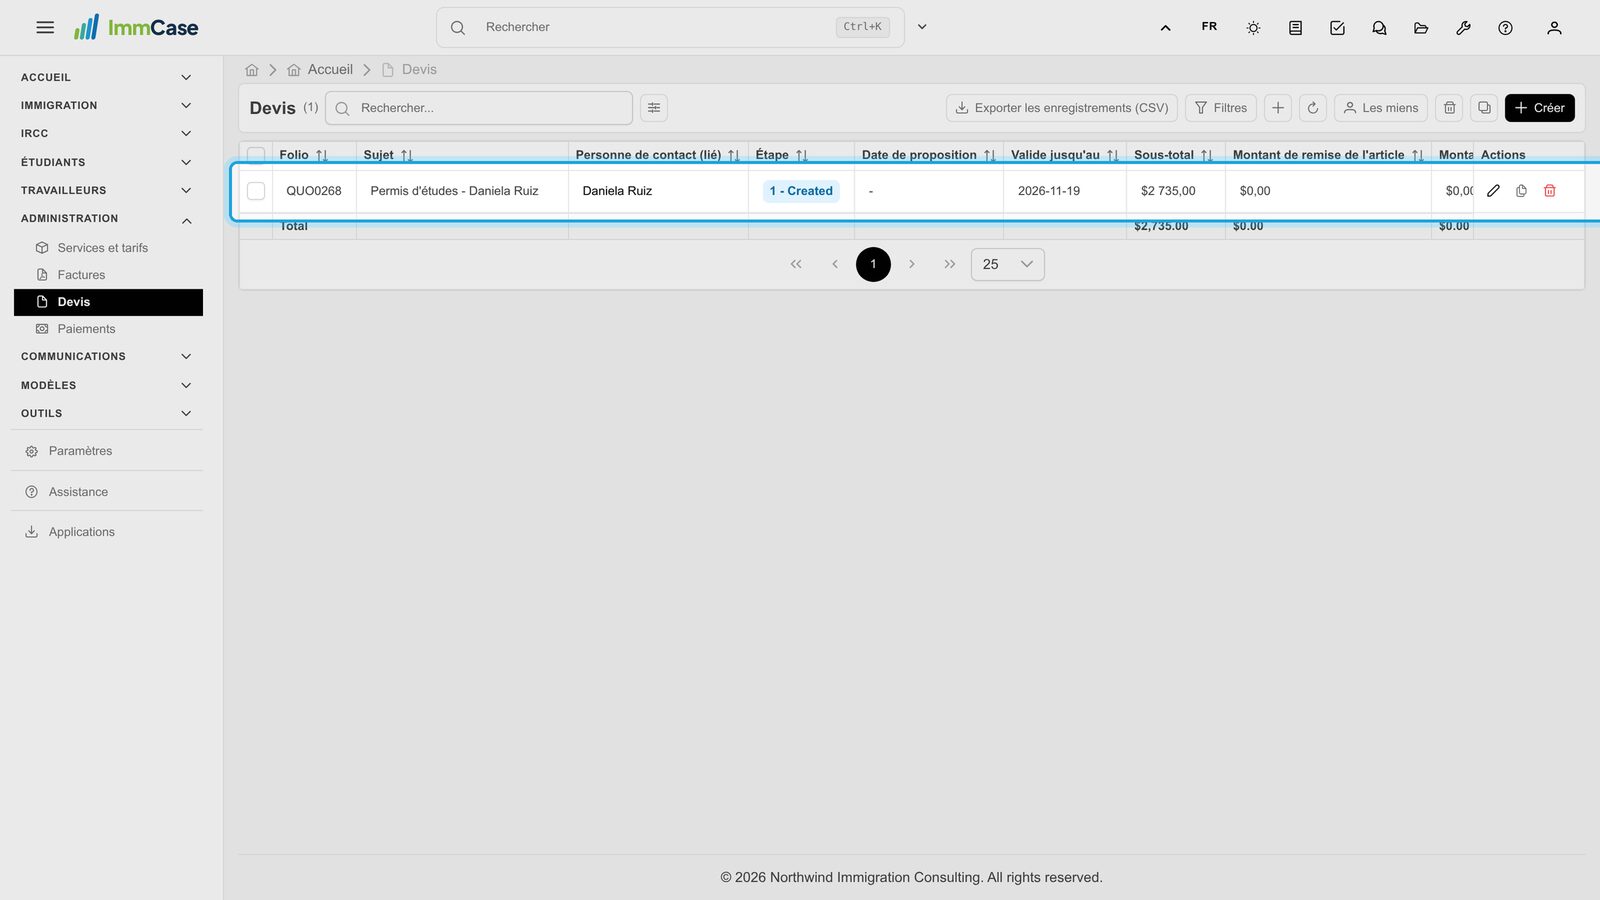Toggle the Les miens filter
Screen dimensions: 1600x900
point(1380,108)
